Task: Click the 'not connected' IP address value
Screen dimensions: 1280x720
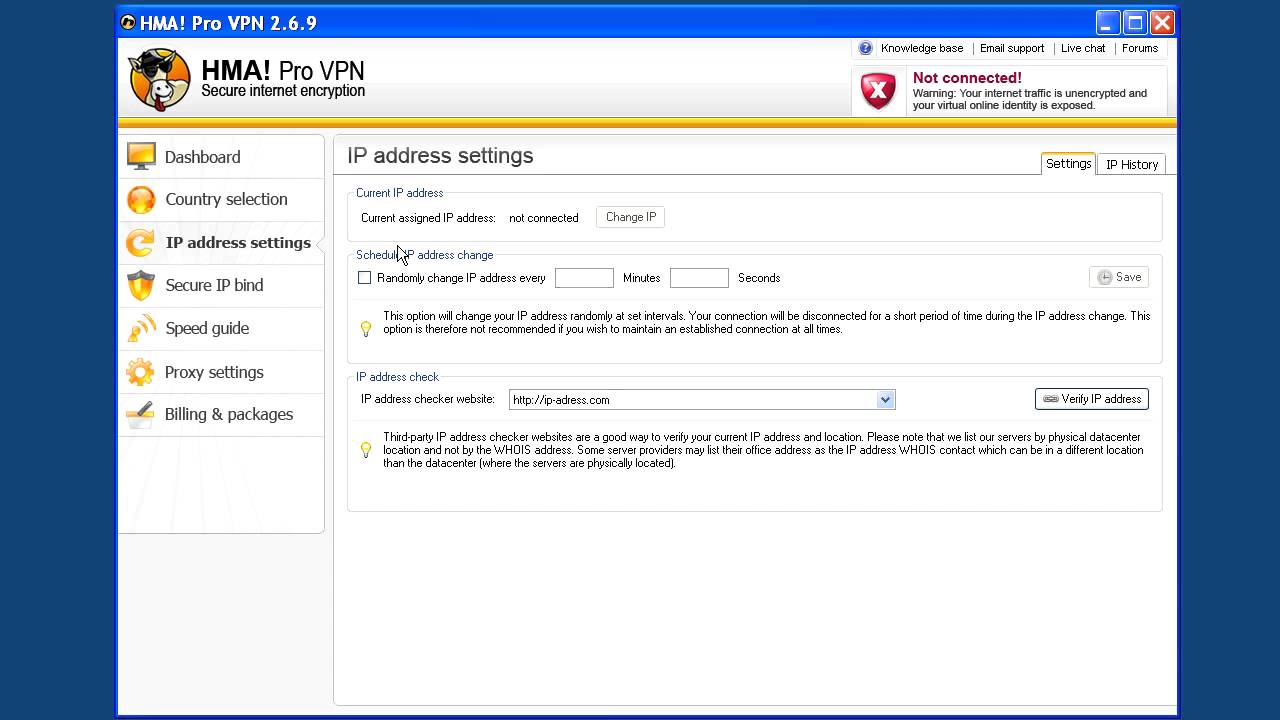Action: [x=544, y=218]
